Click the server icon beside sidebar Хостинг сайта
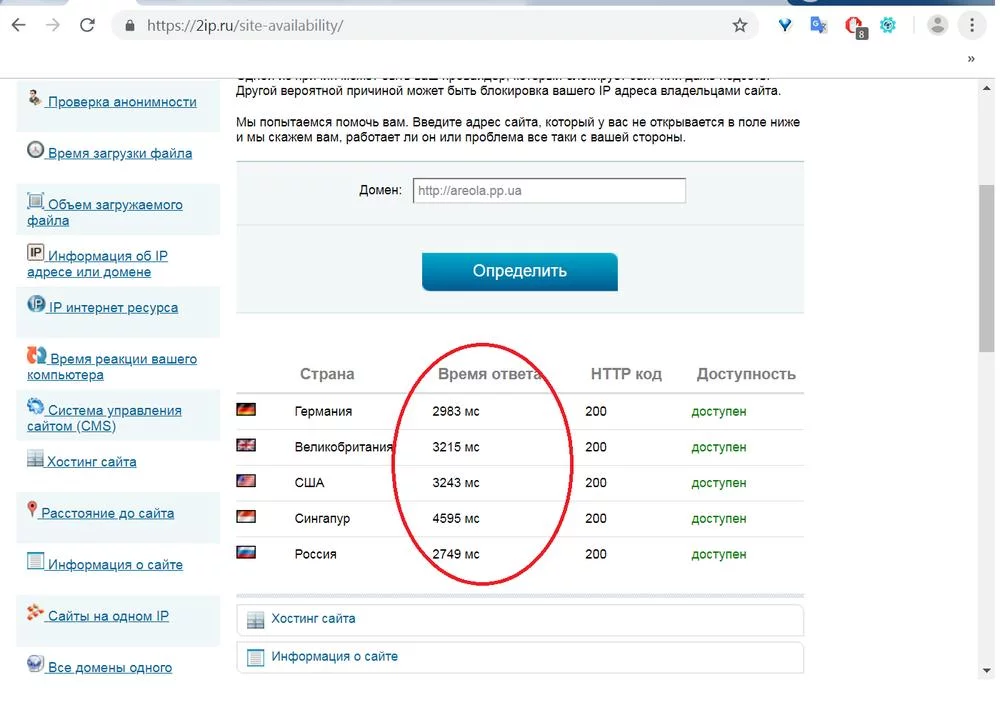 (x=35, y=458)
